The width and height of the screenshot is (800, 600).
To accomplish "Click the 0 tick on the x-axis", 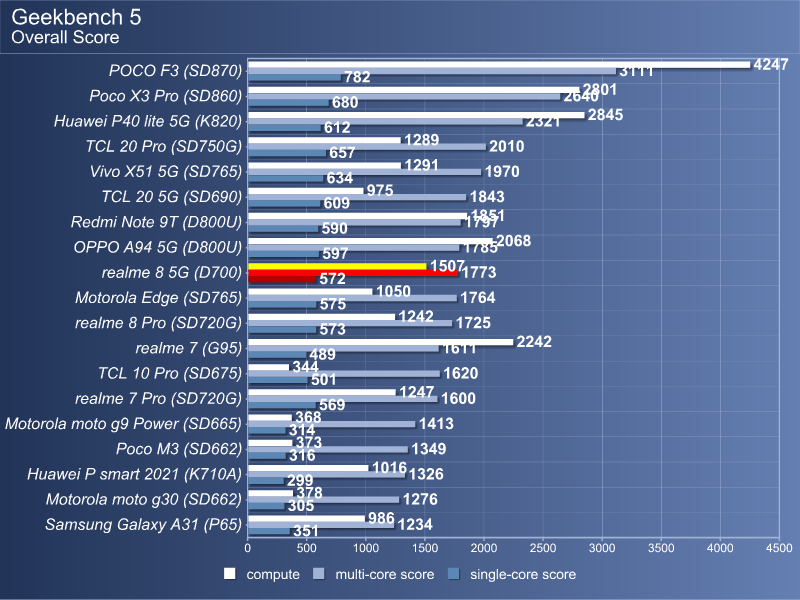I will coord(247,548).
